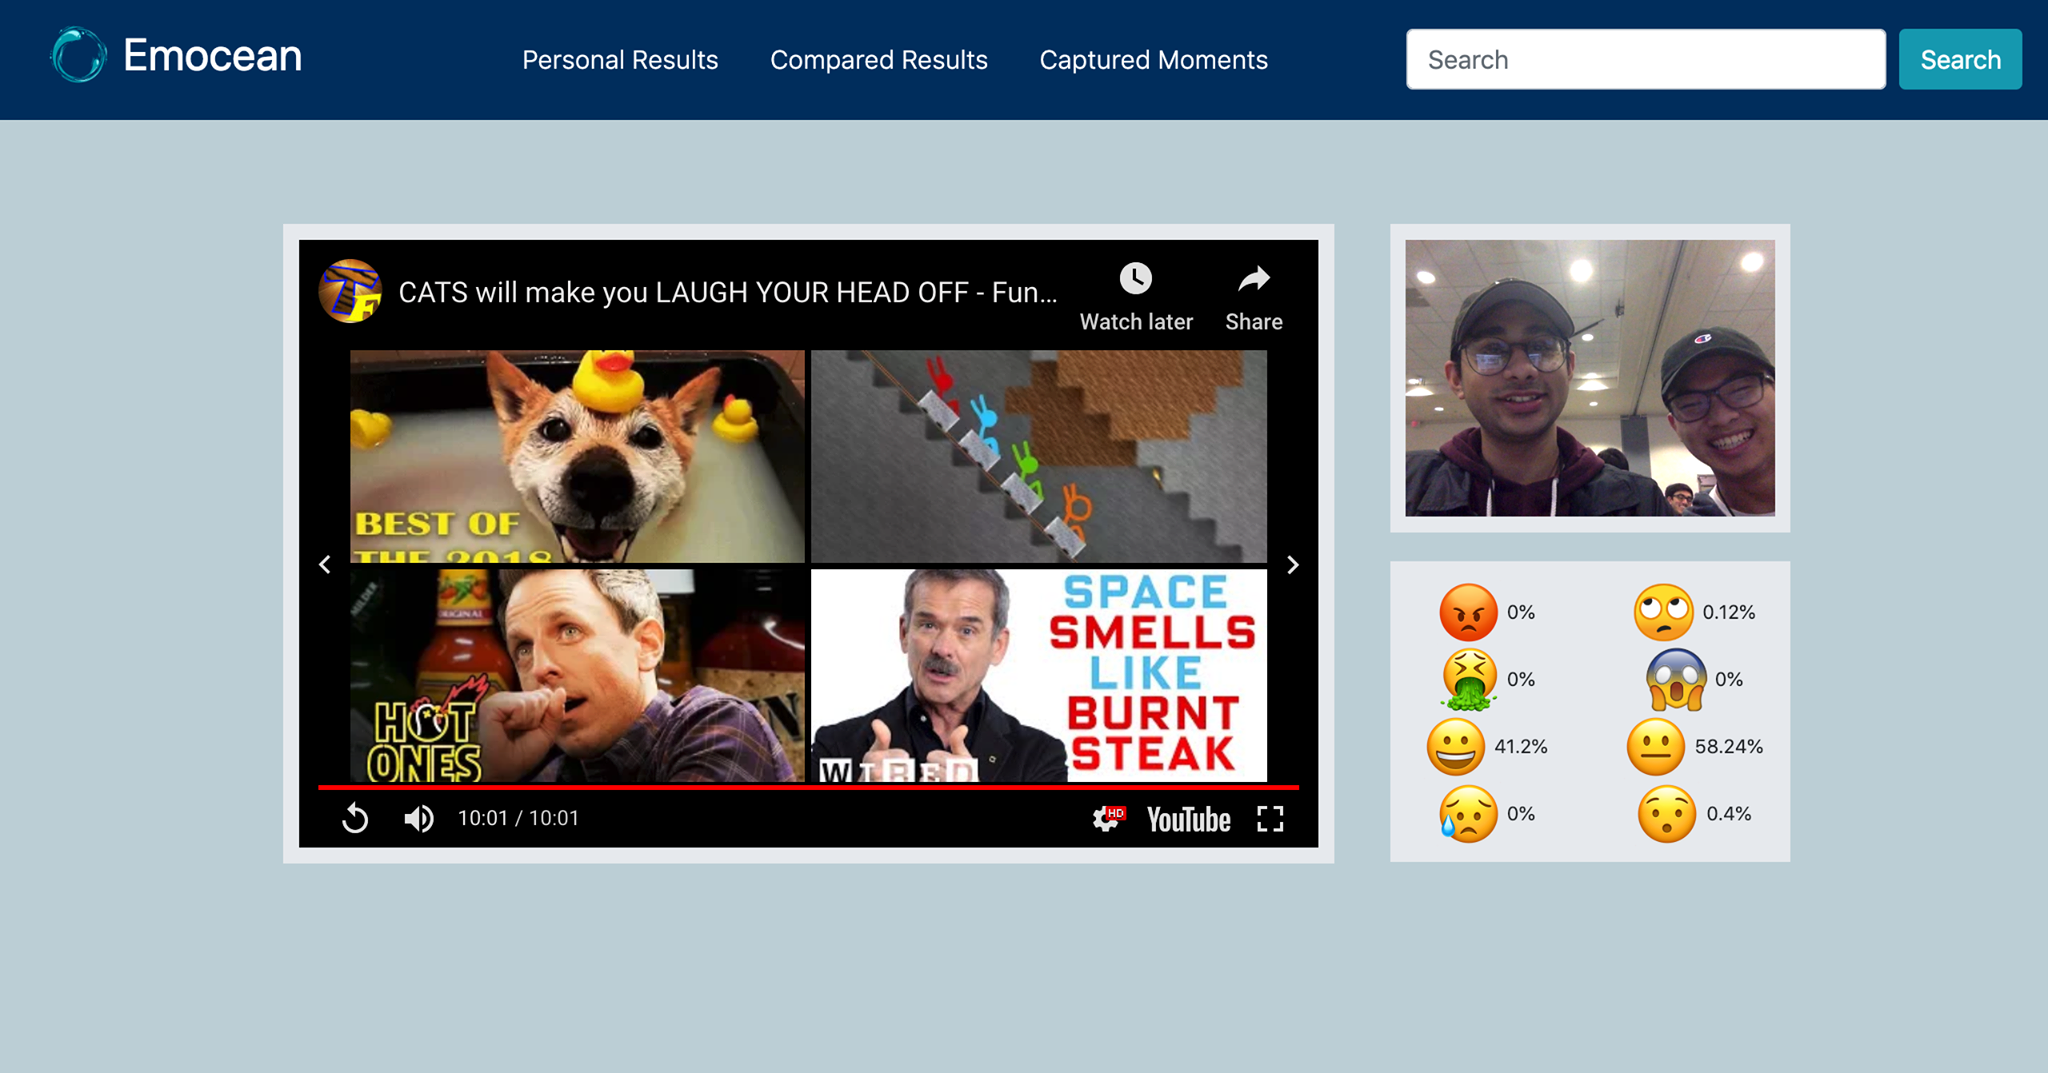Select the neutral face emoji

pos(1656,746)
